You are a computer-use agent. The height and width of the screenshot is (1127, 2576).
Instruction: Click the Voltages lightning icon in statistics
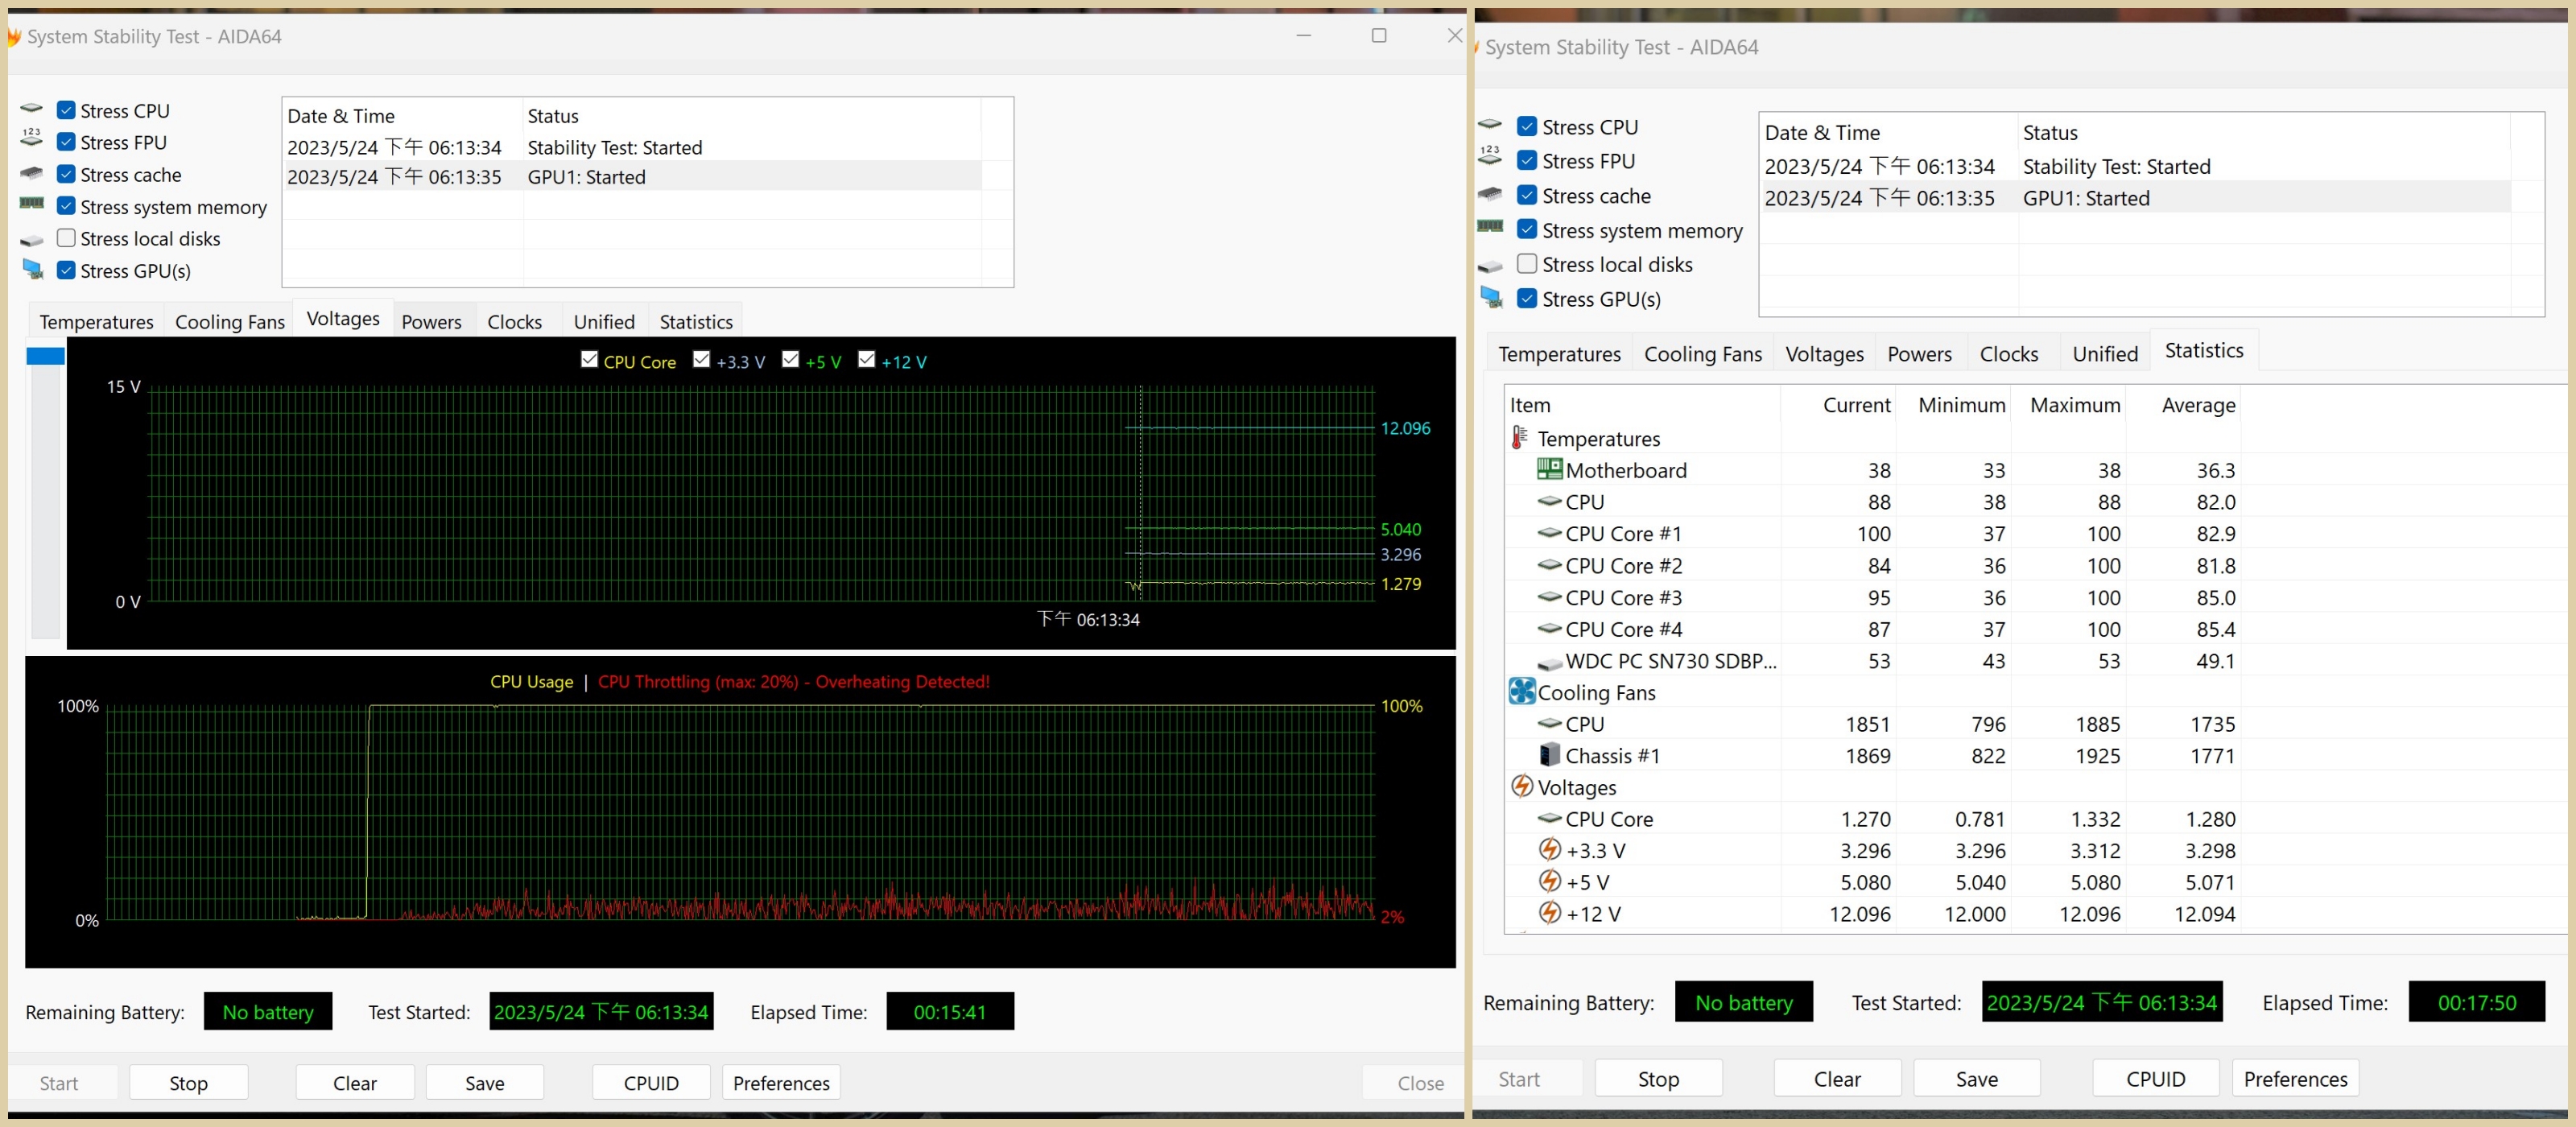point(1521,787)
